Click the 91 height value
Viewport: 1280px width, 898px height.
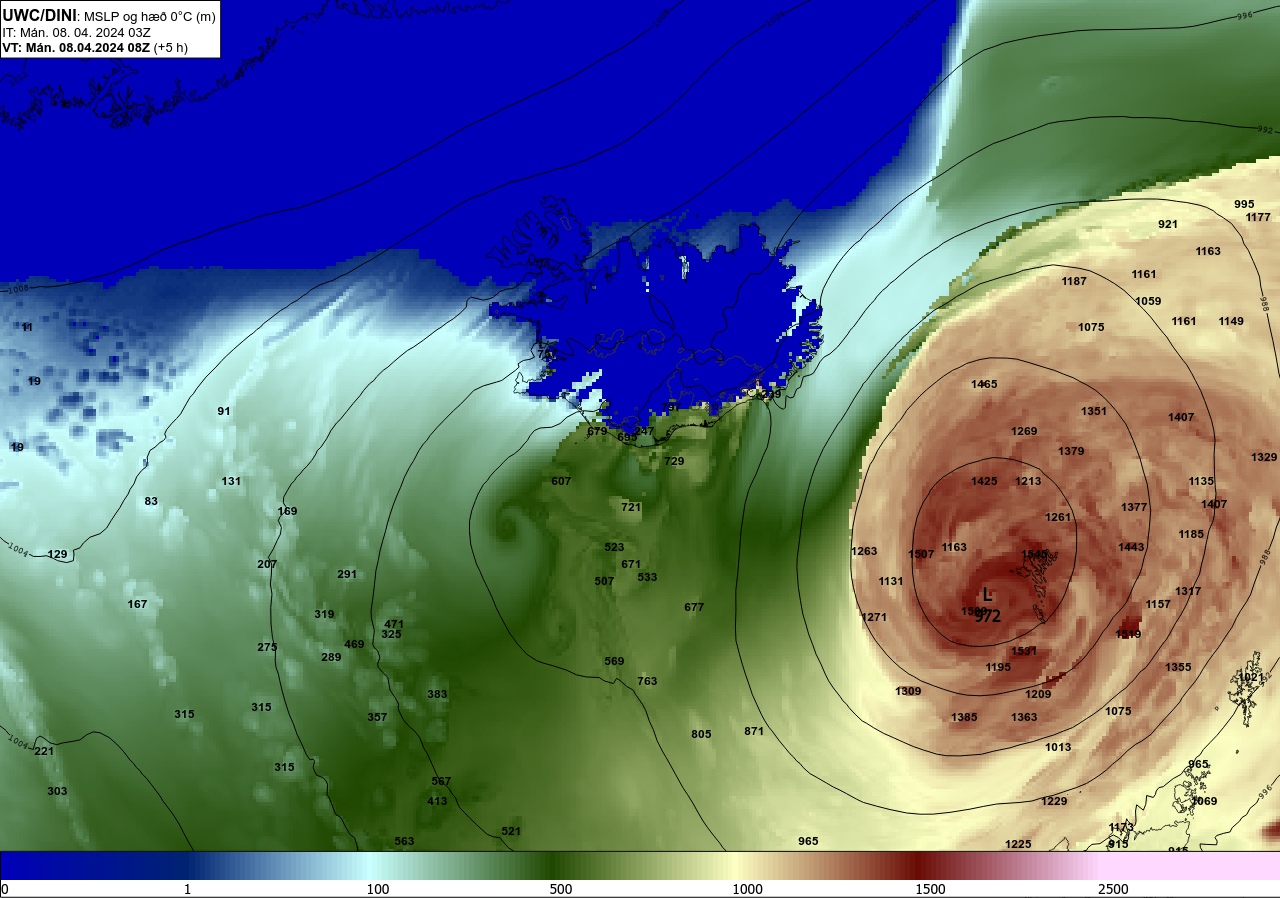click(224, 411)
